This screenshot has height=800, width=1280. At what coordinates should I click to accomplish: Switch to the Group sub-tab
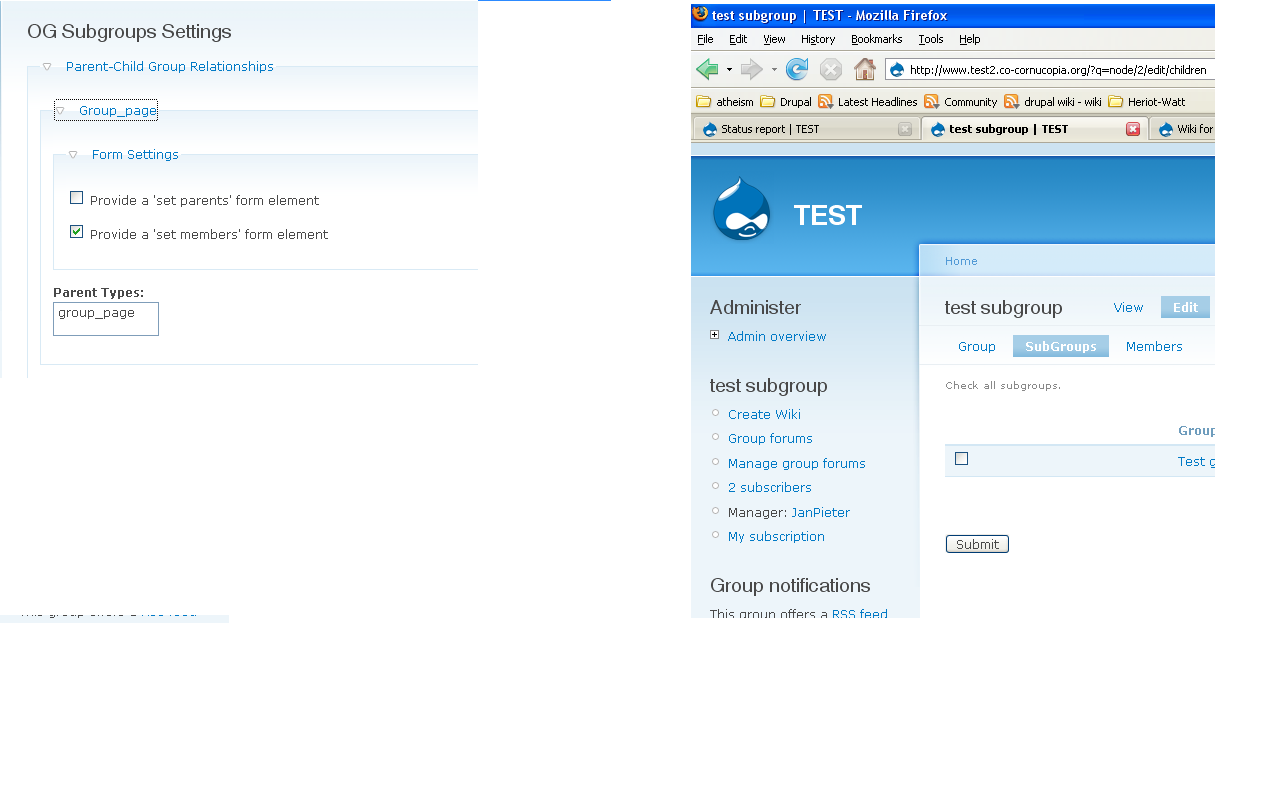point(977,347)
